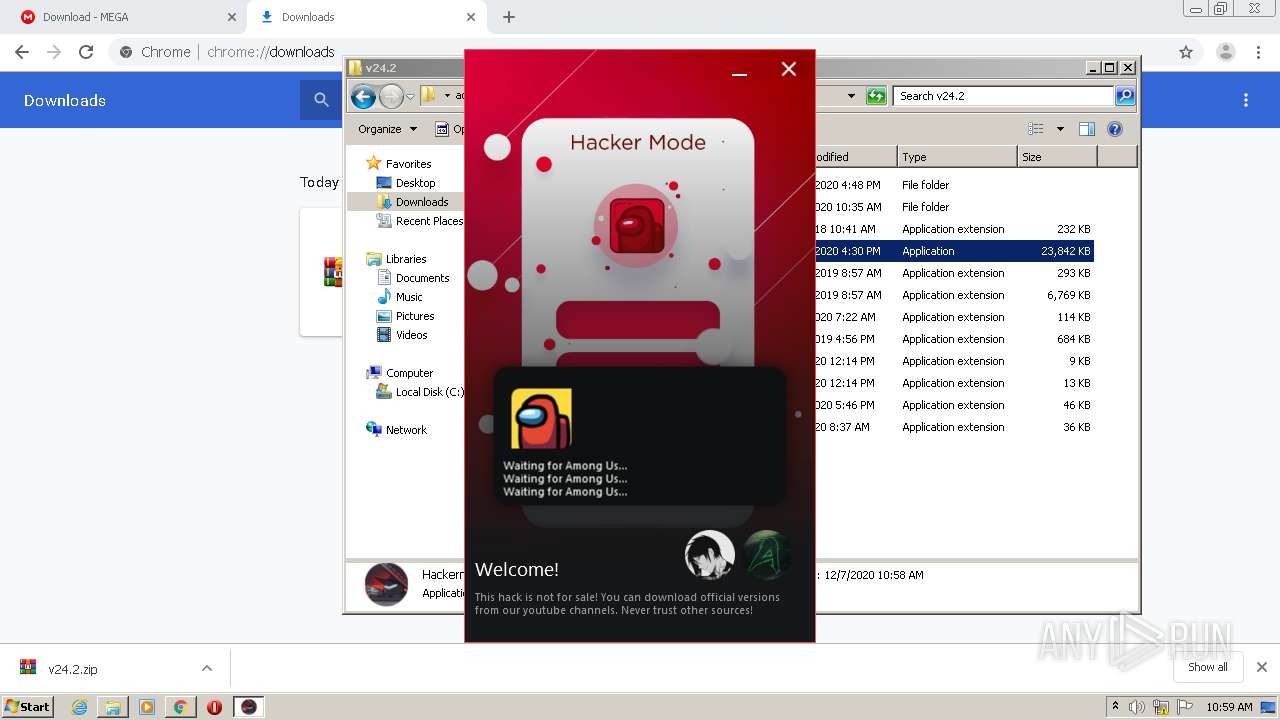
Task: Click the Show all downloads button
Action: pos(1207,667)
